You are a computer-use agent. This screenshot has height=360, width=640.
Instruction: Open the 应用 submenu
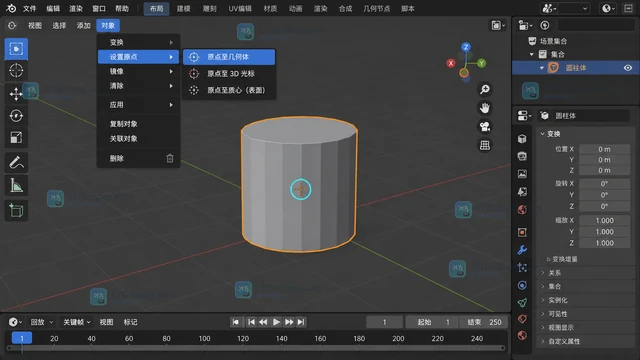pyautogui.click(x=139, y=105)
